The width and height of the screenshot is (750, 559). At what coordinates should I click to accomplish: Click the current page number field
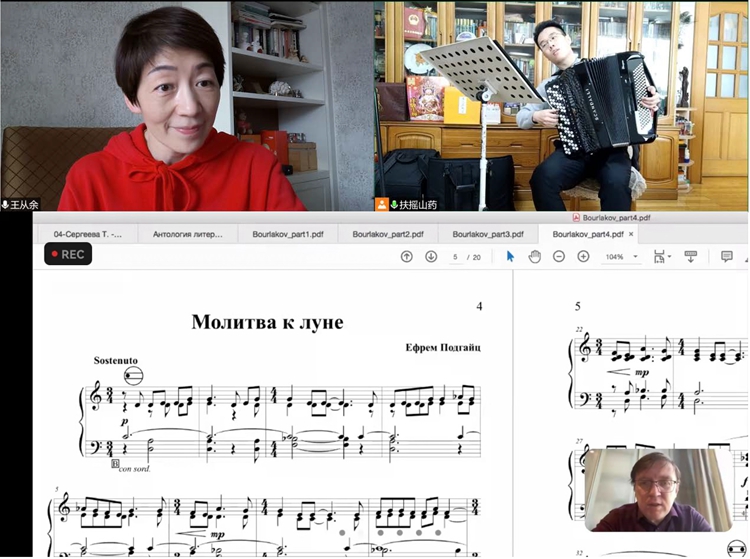[x=456, y=257]
